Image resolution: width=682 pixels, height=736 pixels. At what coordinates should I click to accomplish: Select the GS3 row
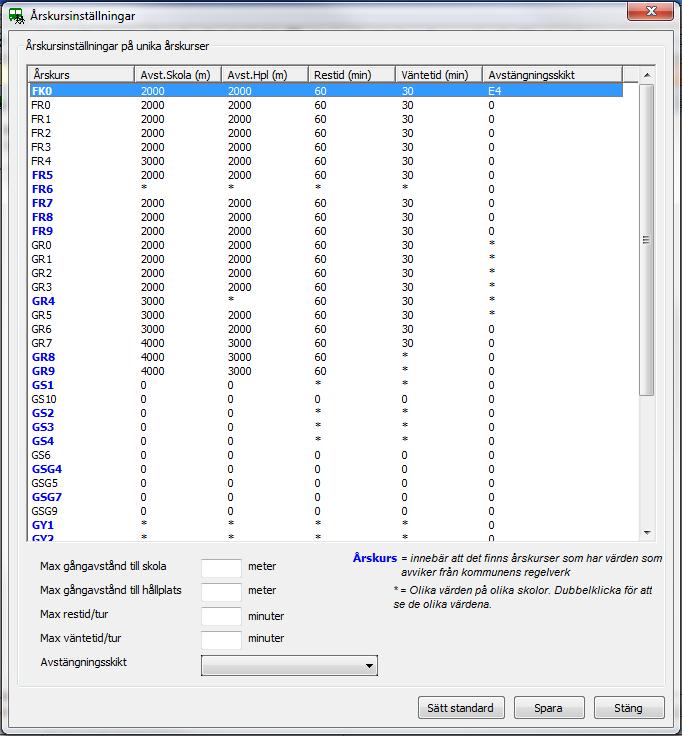[x=326, y=427]
